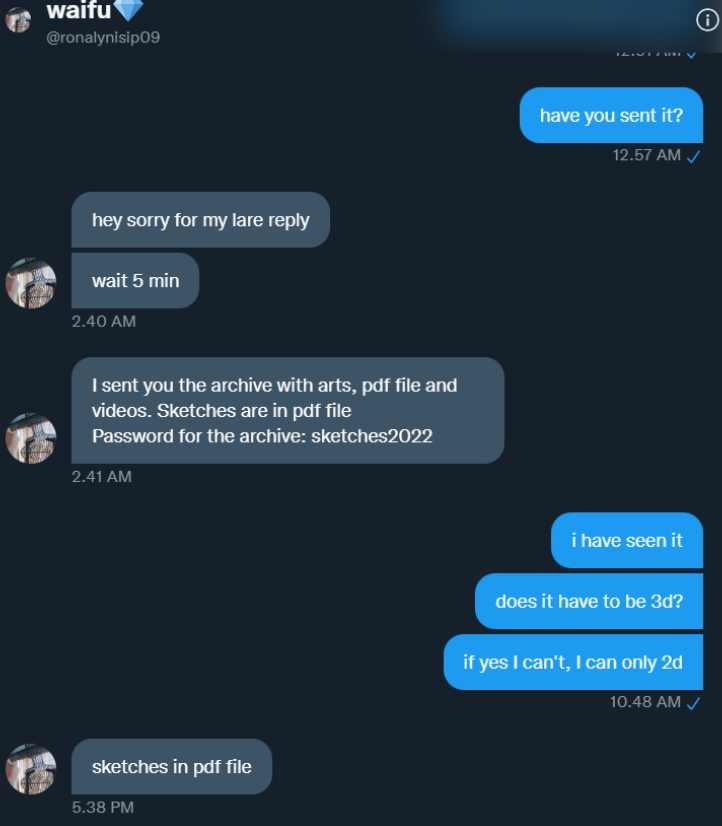722x826 pixels.
Task: Select the 'have you sent it?' message bubble
Action: point(611,115)
